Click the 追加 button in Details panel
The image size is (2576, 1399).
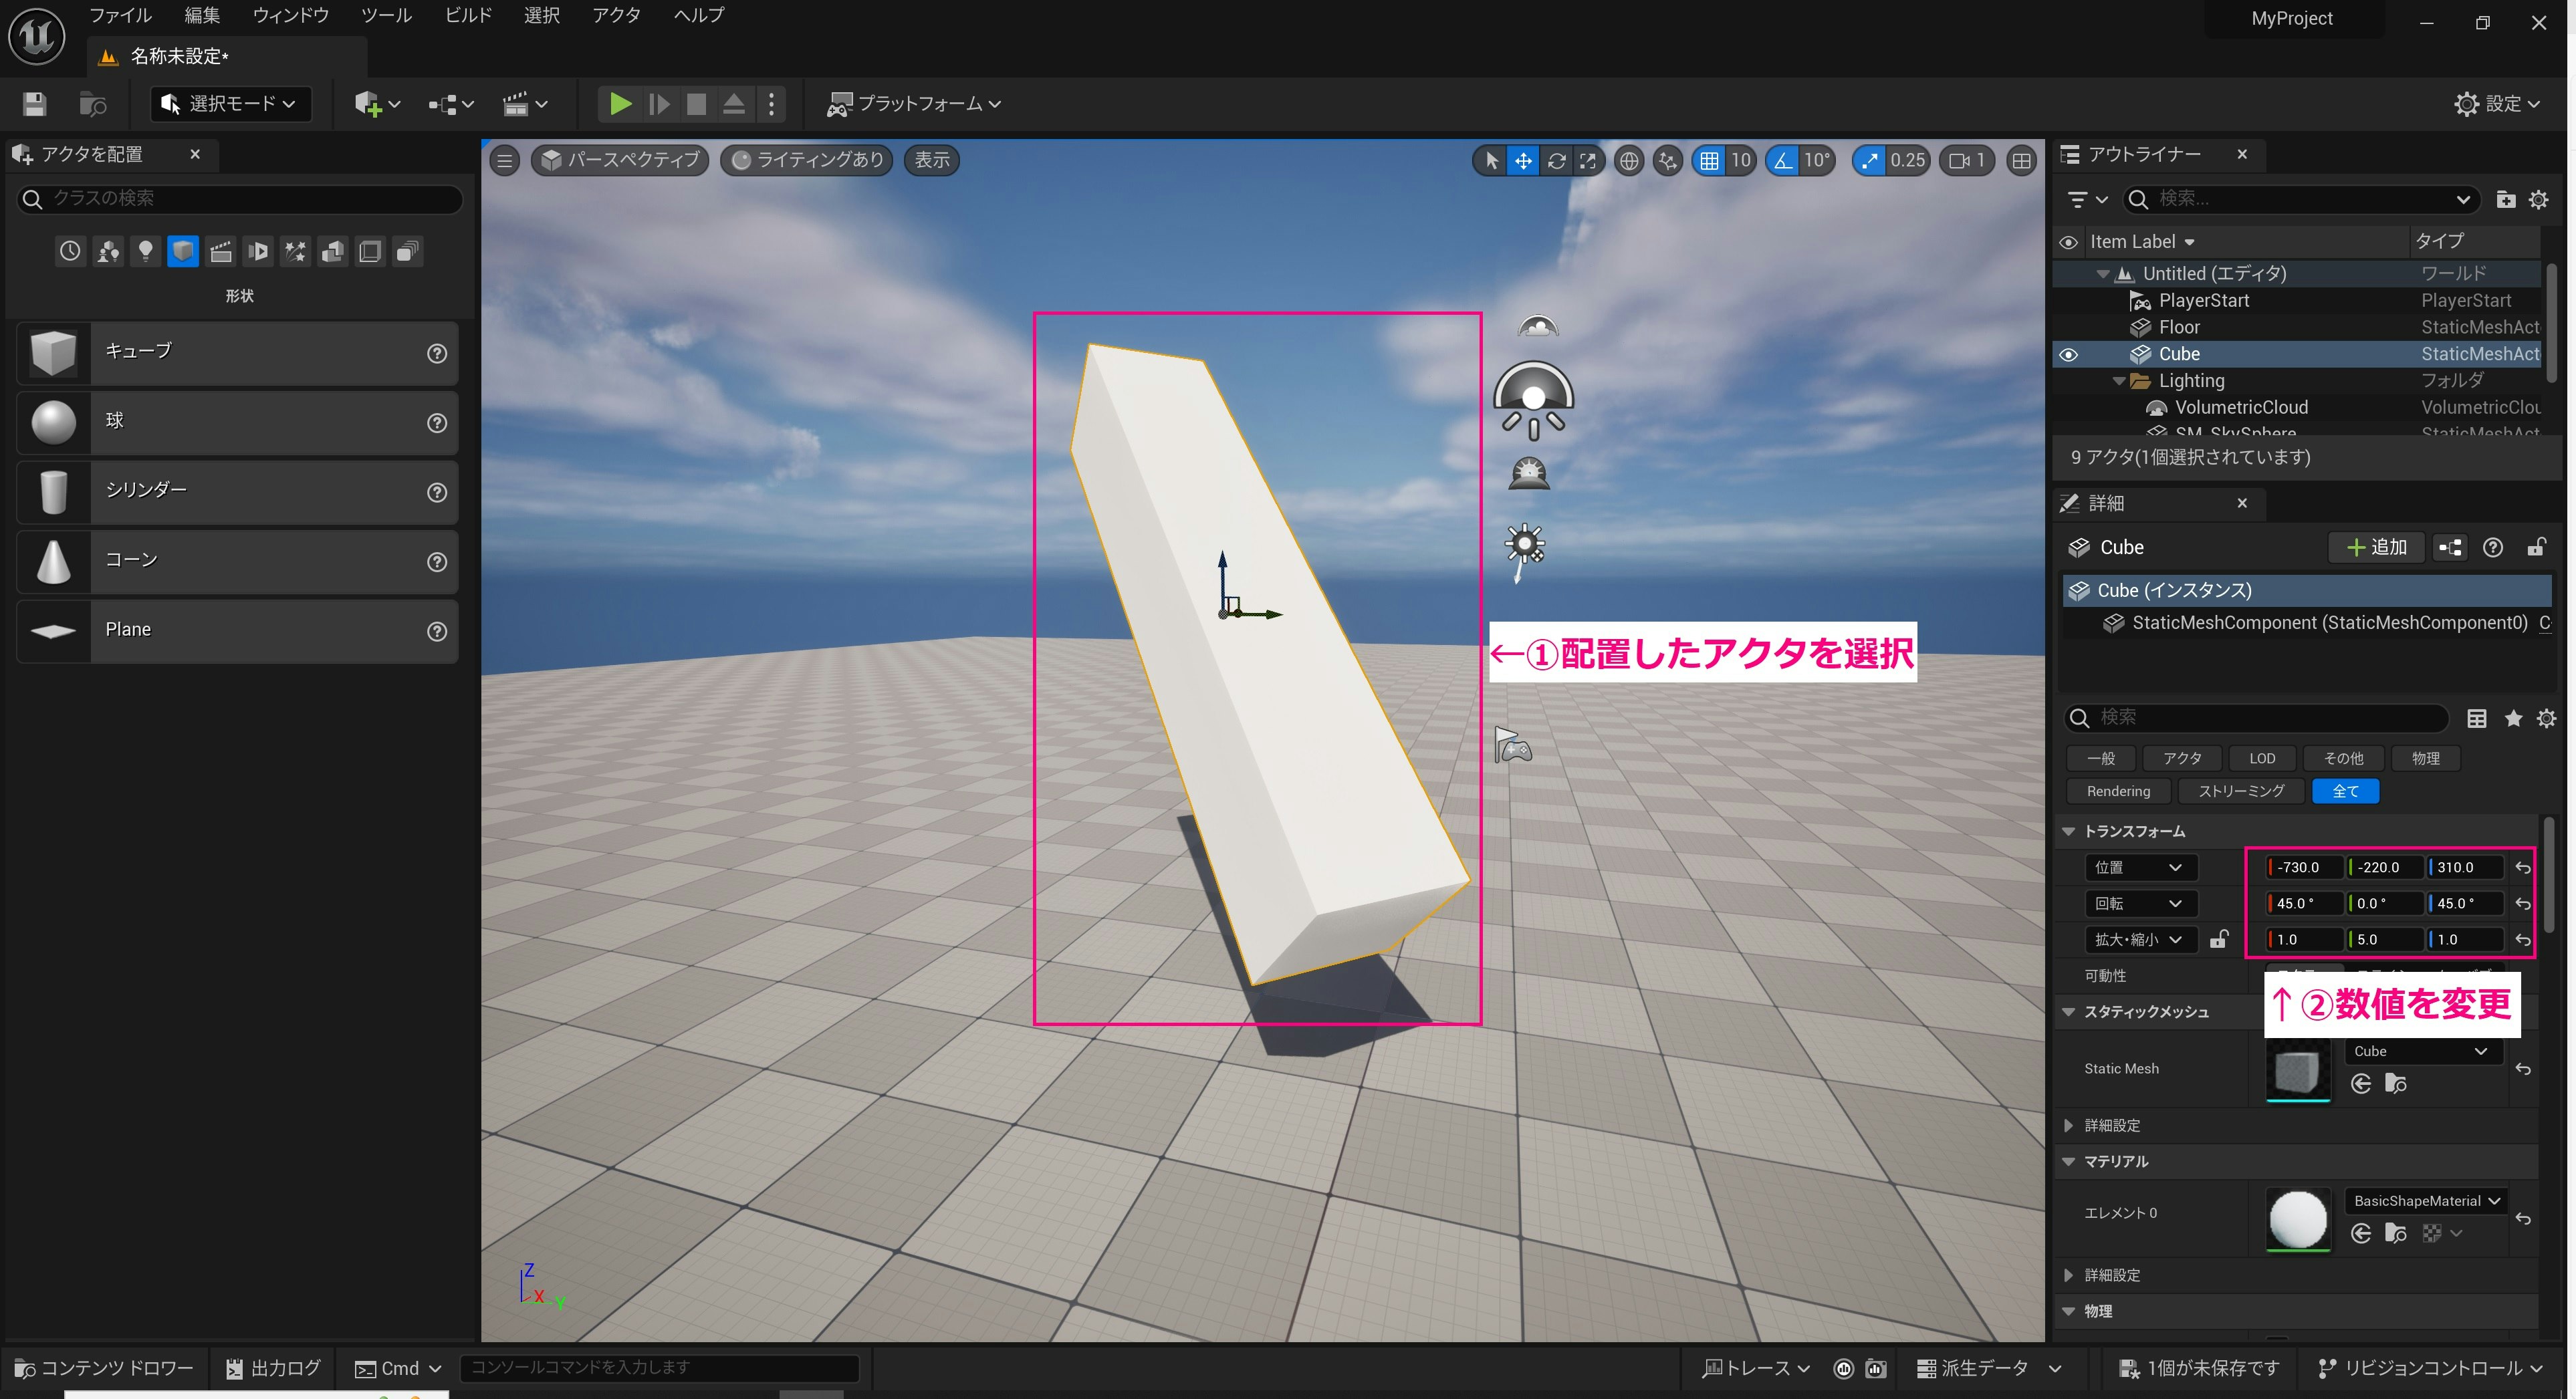click(x=2376, y=547)
